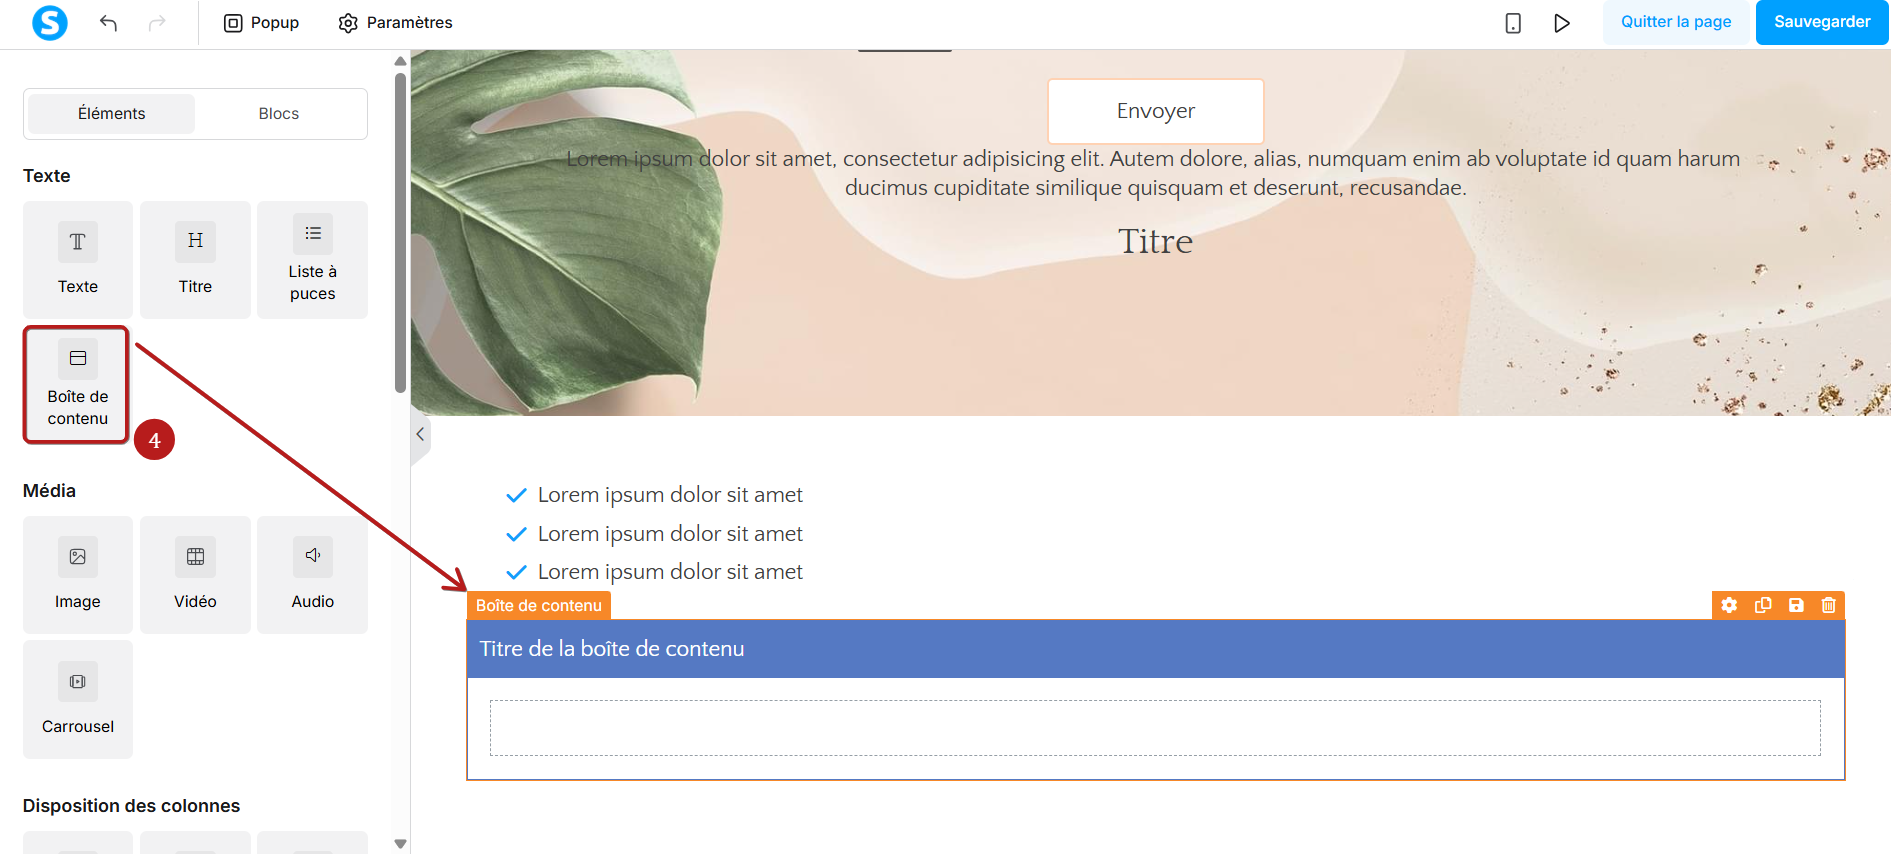Open the Paramètres menu
1891x861 pixels.
tap(395, 23)
